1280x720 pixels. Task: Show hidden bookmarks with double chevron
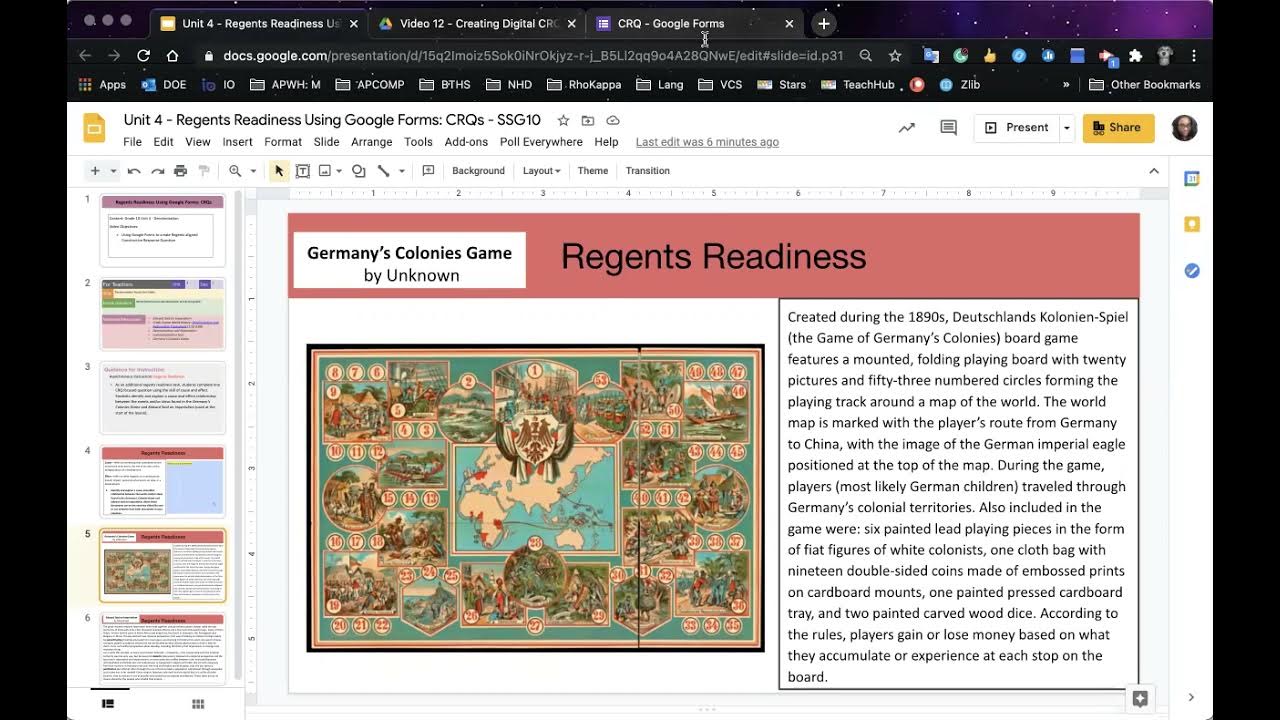(1066, 85)
